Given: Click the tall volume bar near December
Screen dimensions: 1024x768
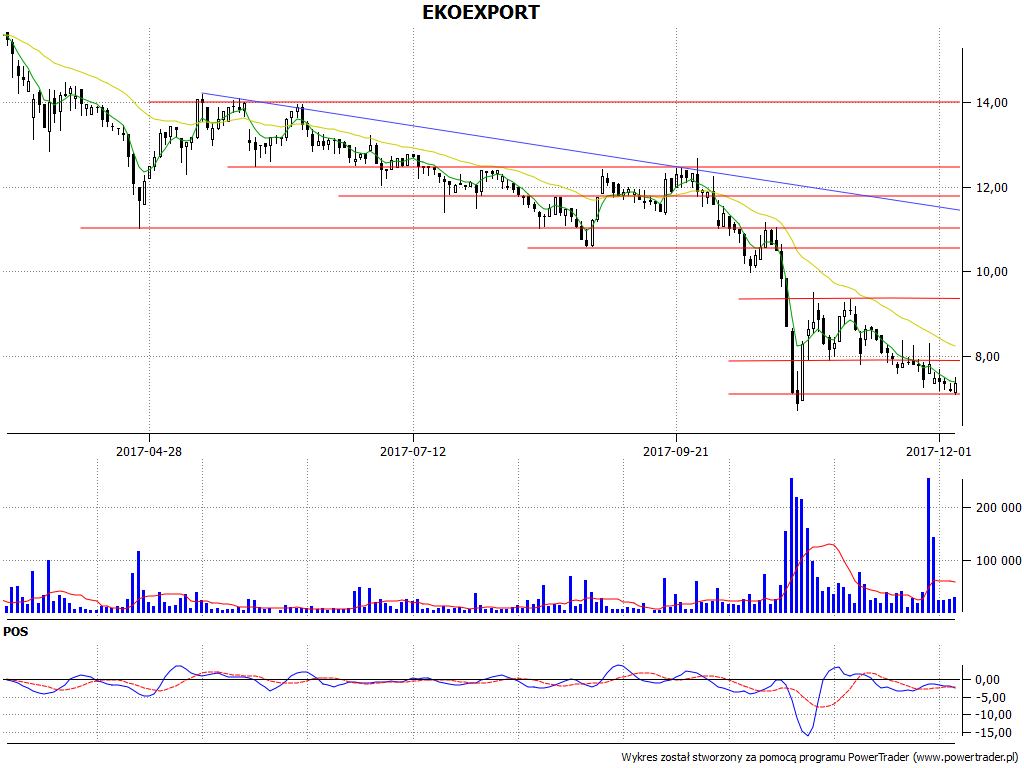Looking at the screenshot, I should (x=928, y=545).
